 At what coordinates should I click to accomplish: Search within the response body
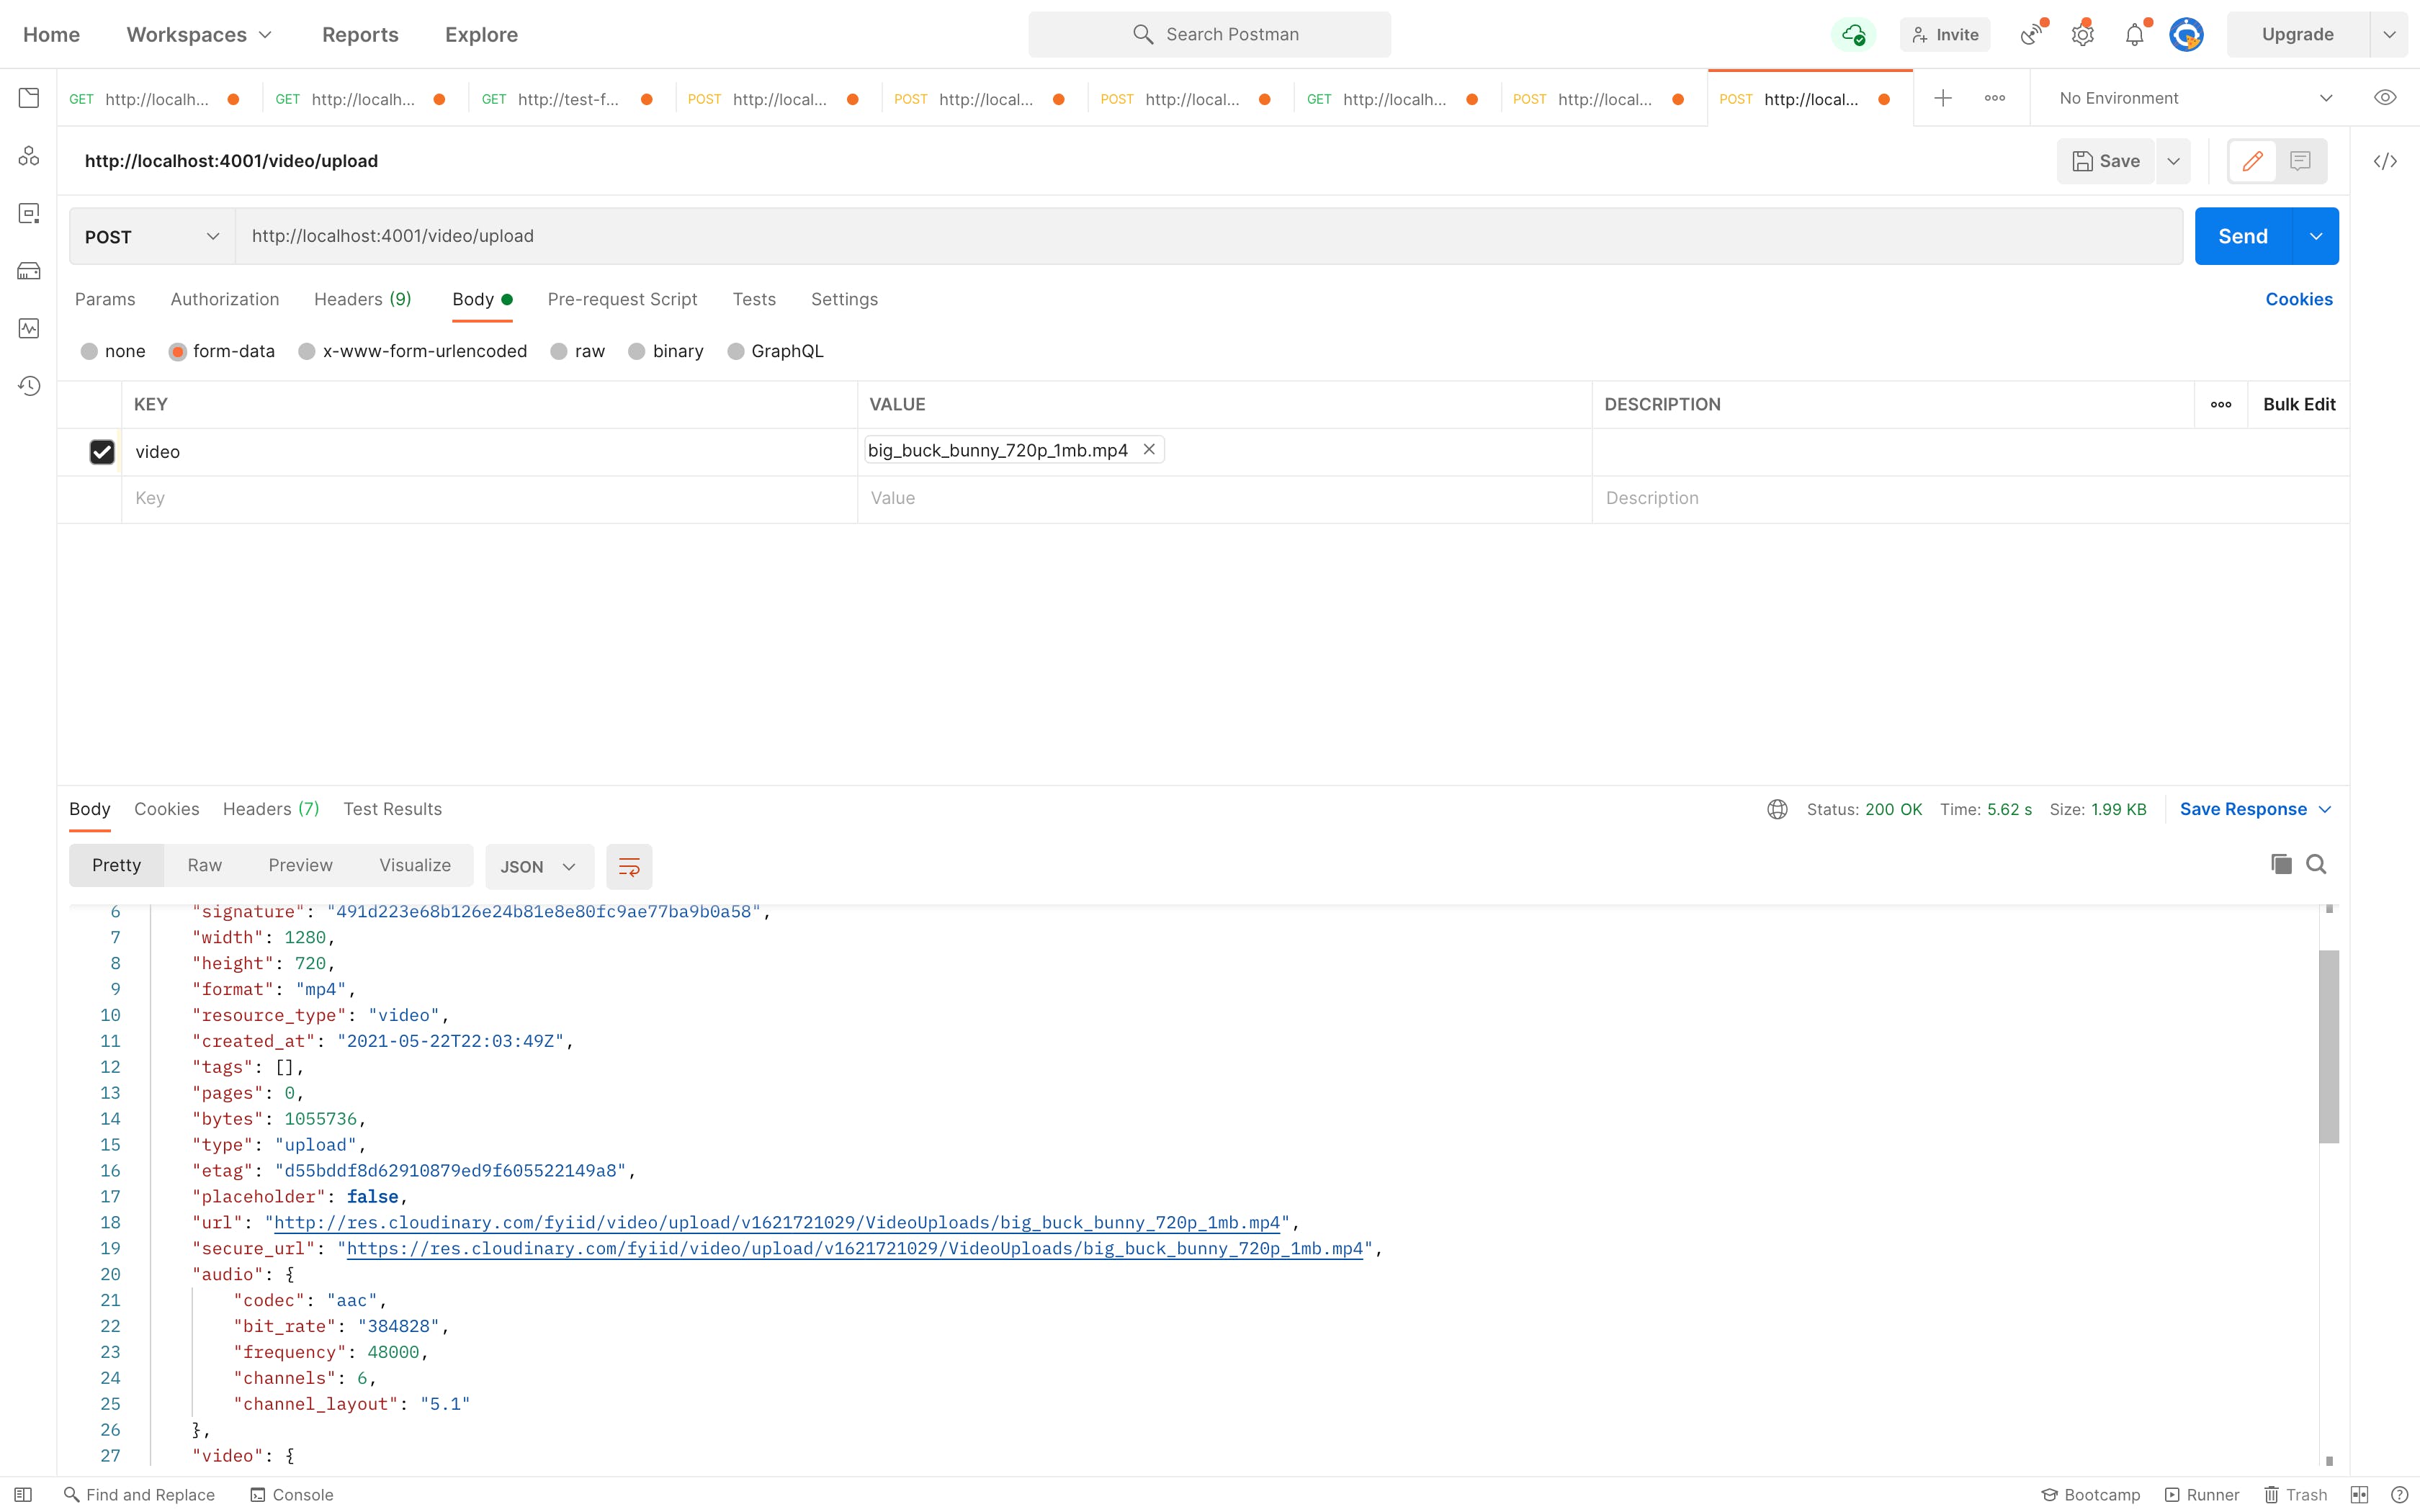coord(2316,864)
